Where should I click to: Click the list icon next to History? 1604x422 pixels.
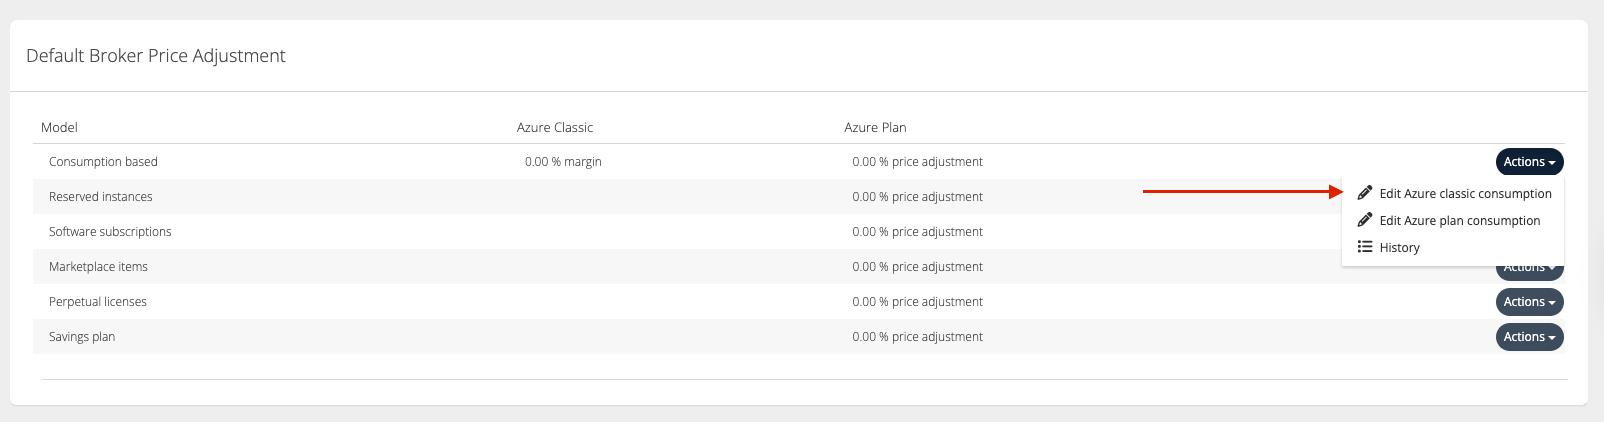tap(1364, 247)
